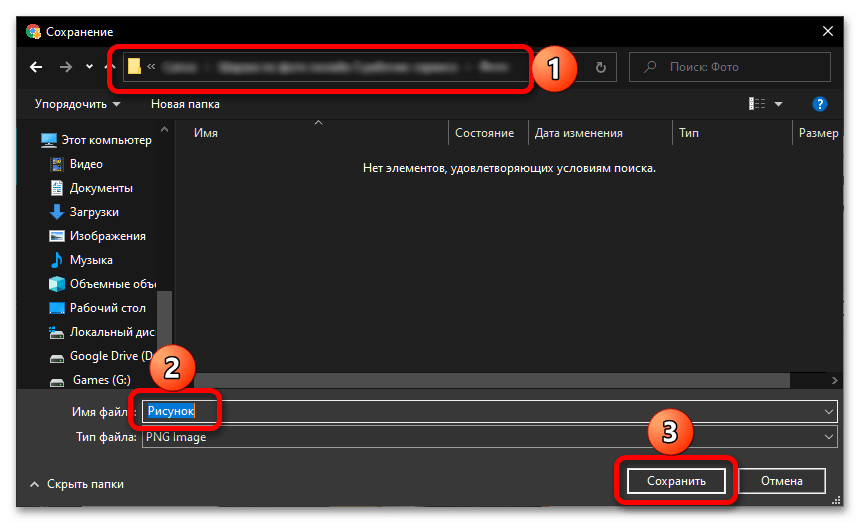Viewport: 860px width, 523px height.
Task: Click the 'Сохранить' button
Action: (x=676, y=481)
